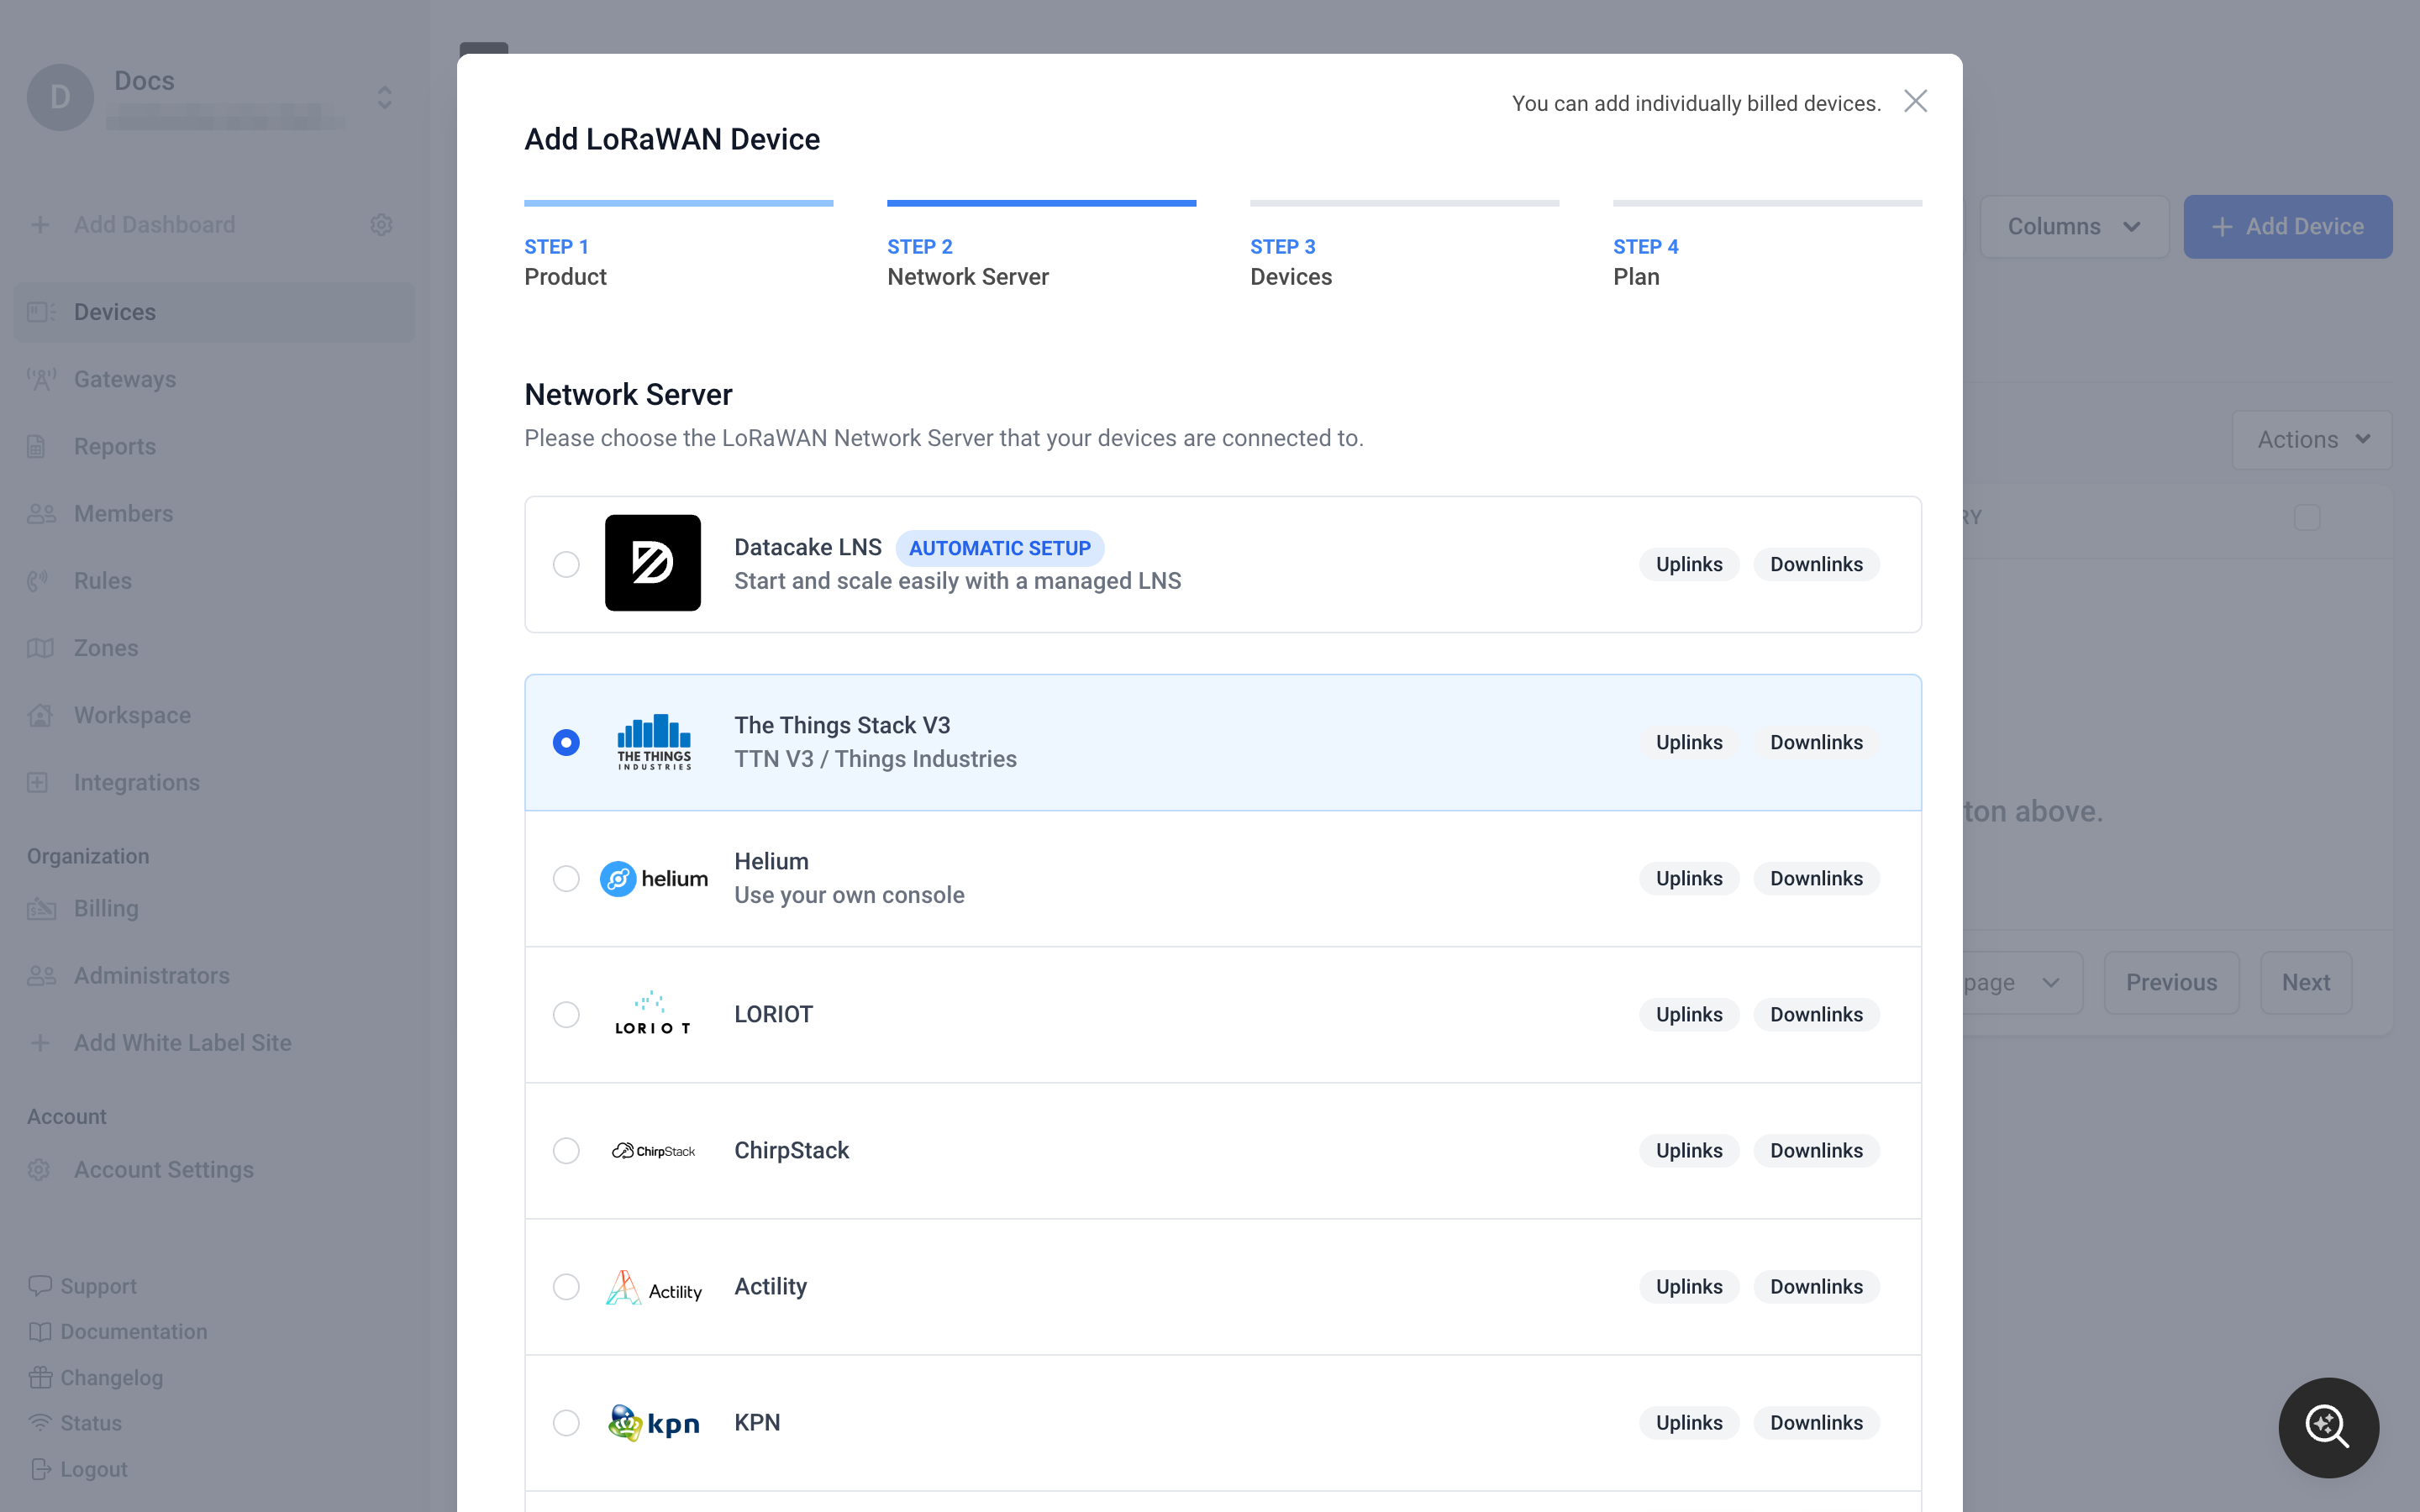
Task: Click the ChirpStack logo
Action: click(653, 1150)
